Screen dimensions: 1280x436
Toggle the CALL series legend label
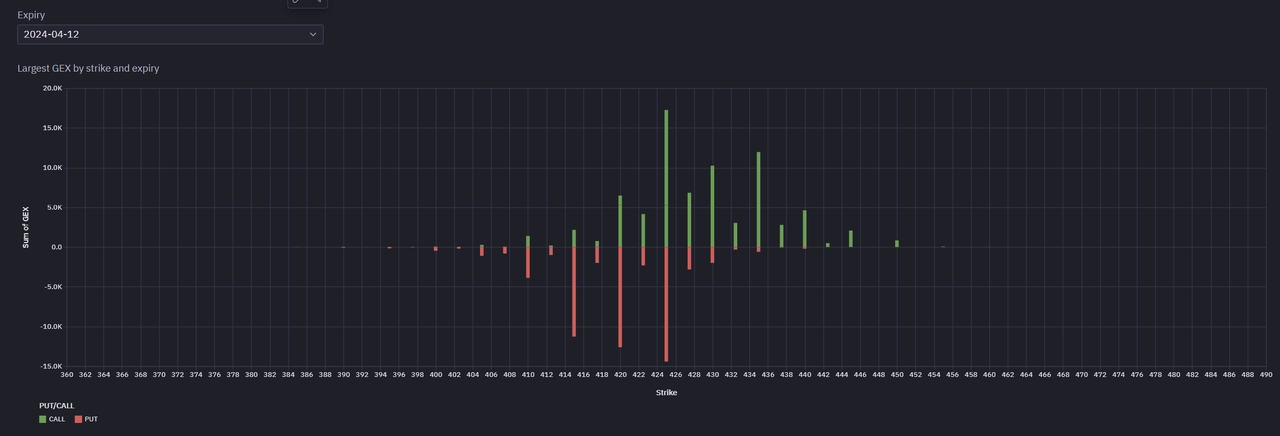(57, 419)
